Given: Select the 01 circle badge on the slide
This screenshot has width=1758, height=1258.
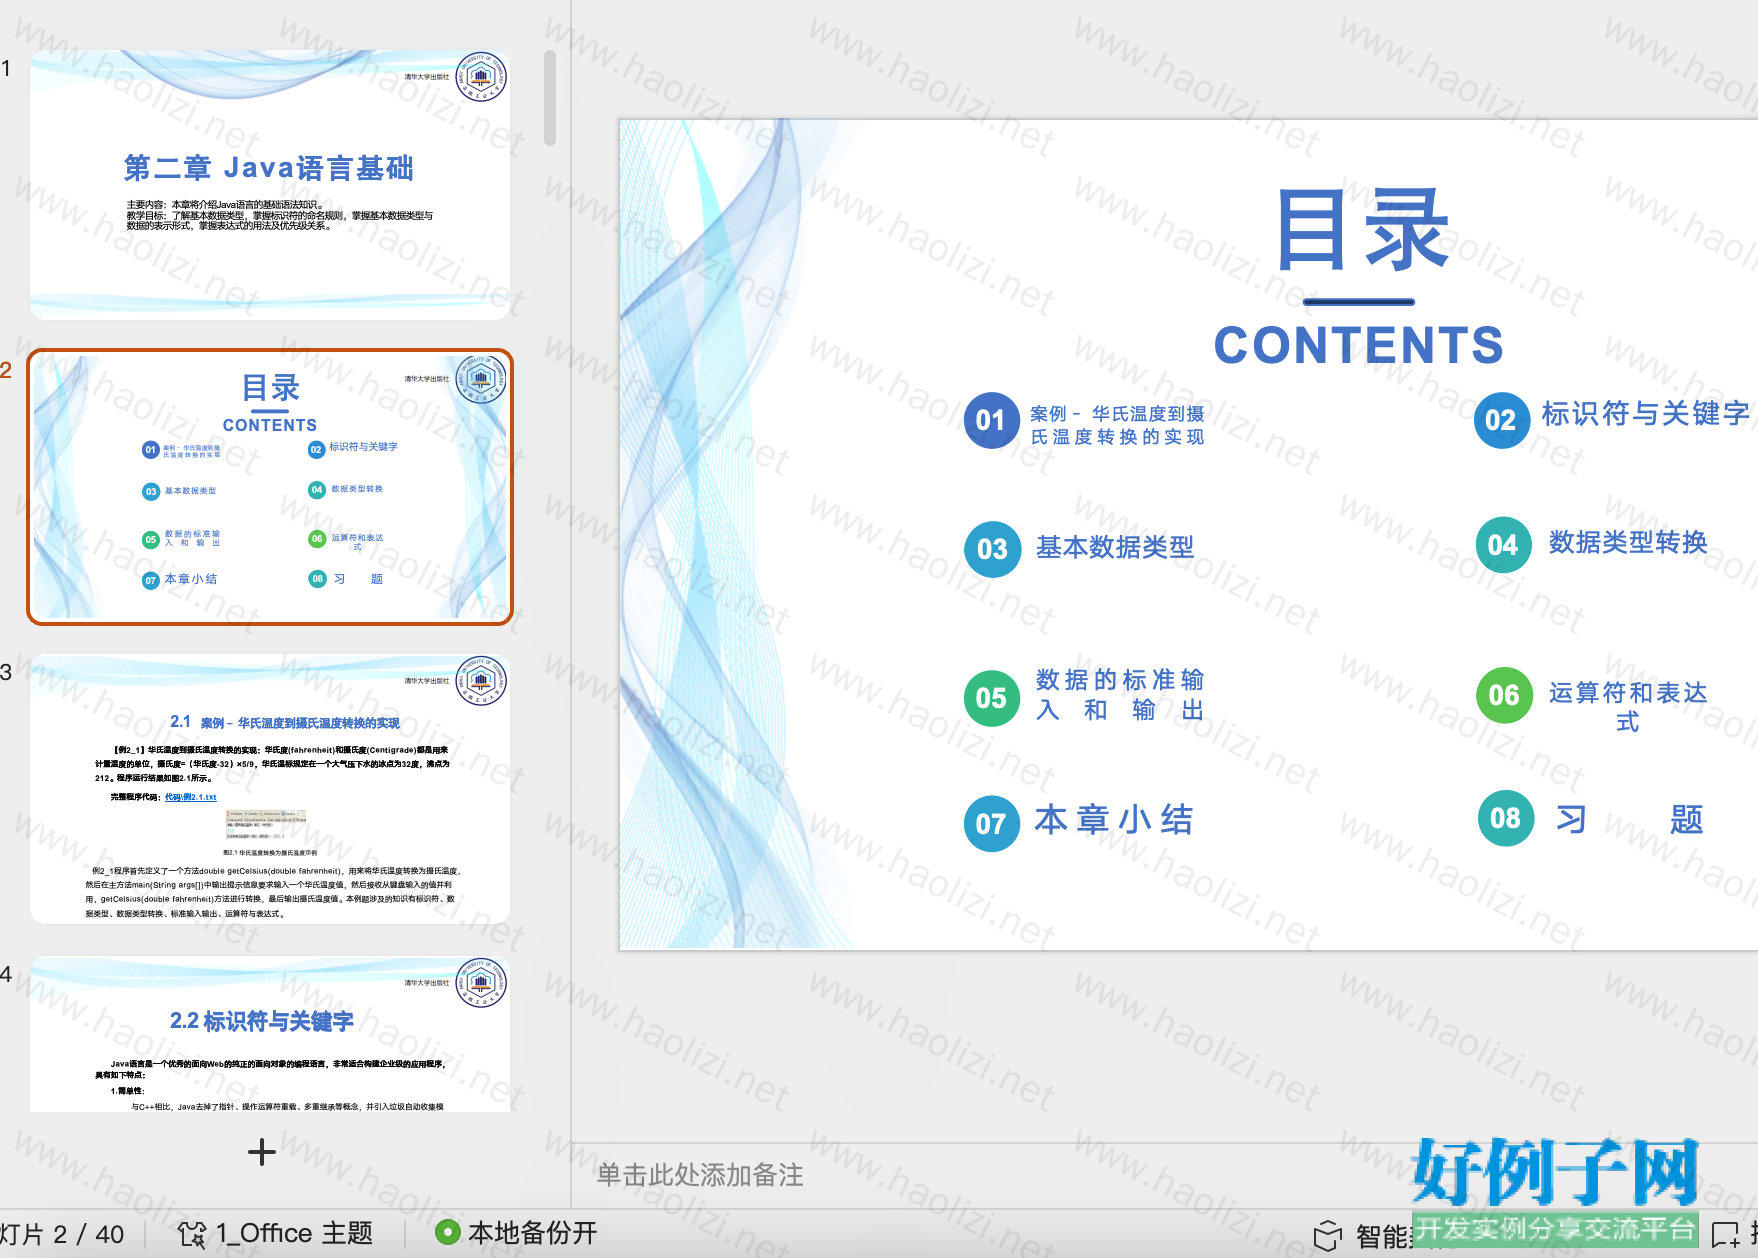Looking at the screenshot, I should pos(991,421).
